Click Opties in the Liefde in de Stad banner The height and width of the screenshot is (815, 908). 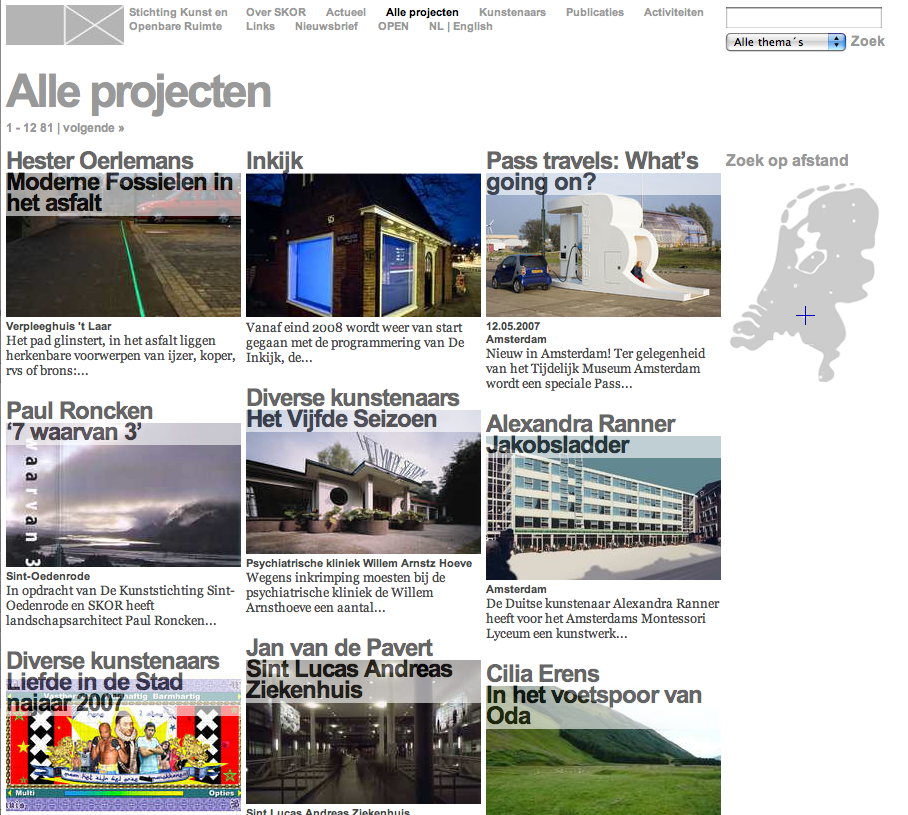pos(221,793)
